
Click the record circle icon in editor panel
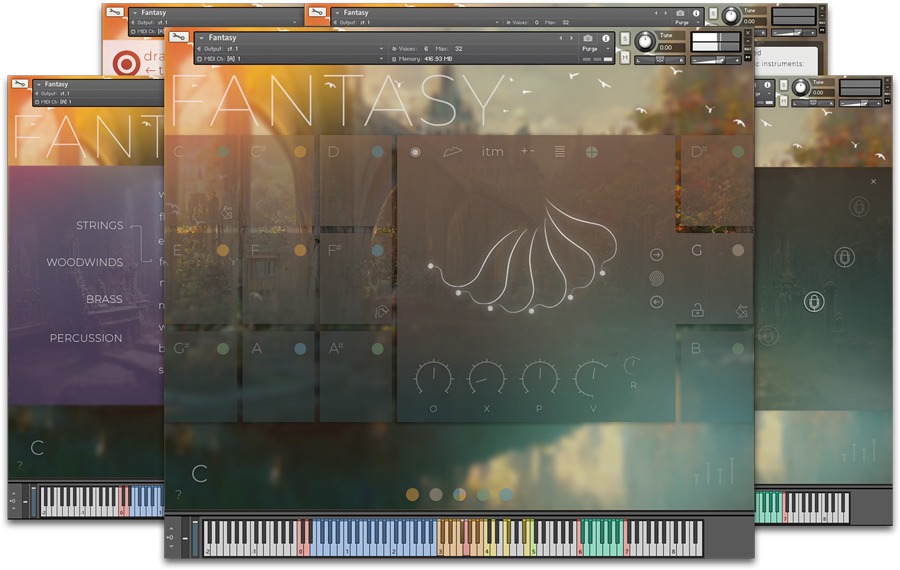416,152
